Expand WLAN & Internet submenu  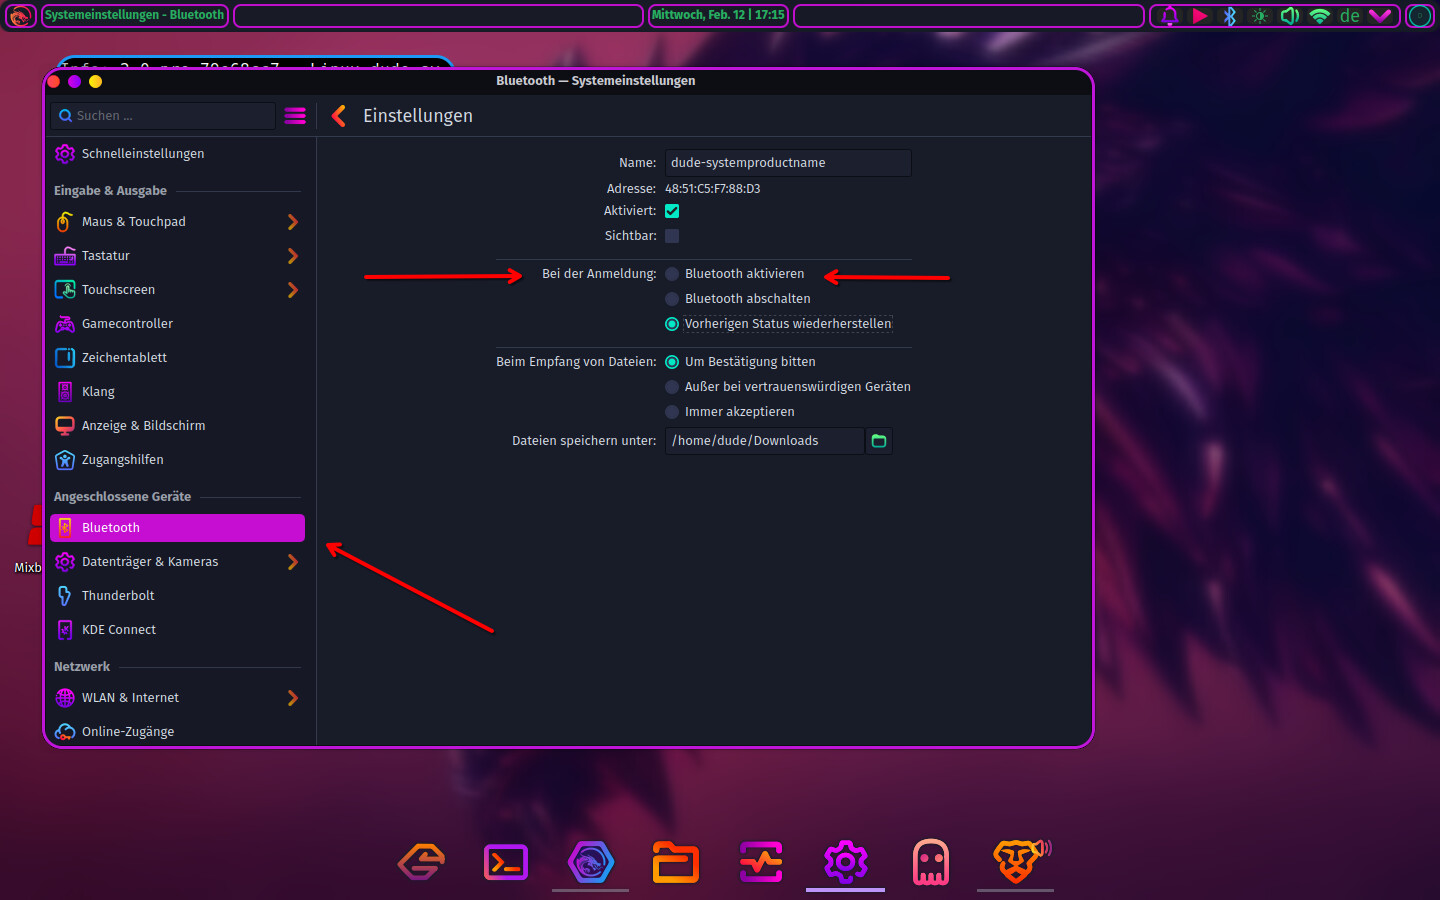point(293,698)
